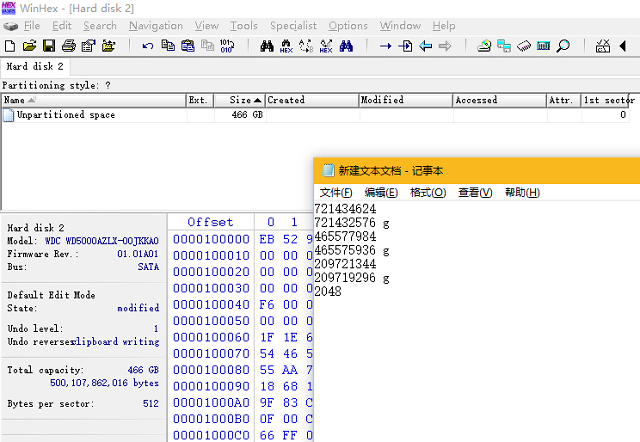Click the 721434624 line in Notepad

[x=345, y=209]
